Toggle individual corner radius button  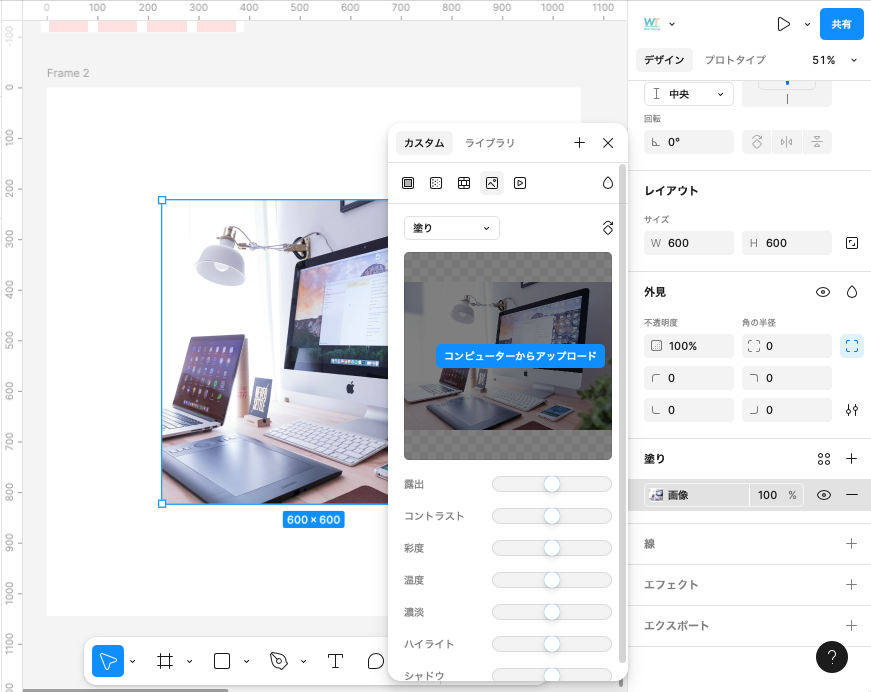[x=852, y=346]
